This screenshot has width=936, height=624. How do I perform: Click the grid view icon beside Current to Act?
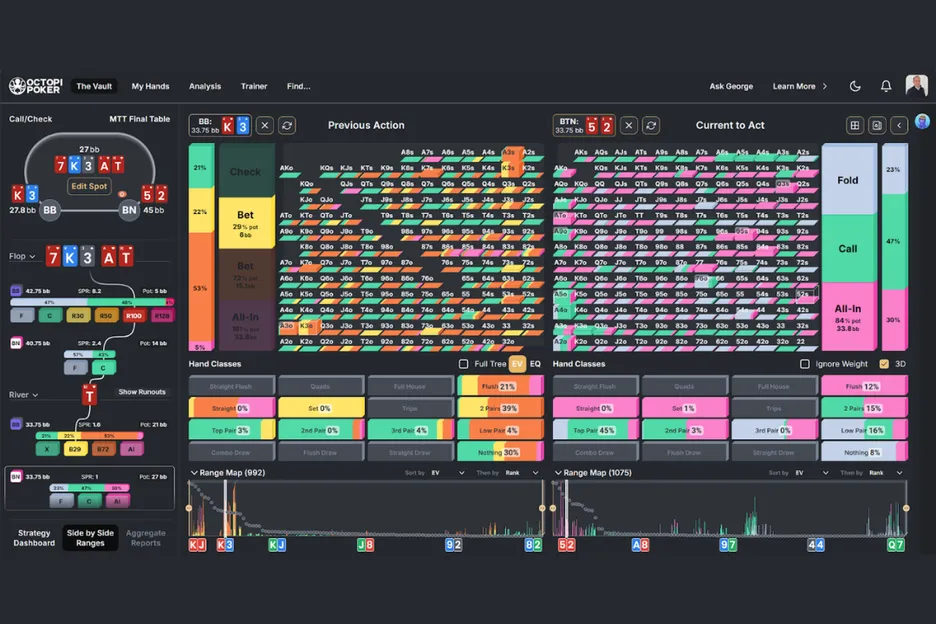[x=855, y=125]
